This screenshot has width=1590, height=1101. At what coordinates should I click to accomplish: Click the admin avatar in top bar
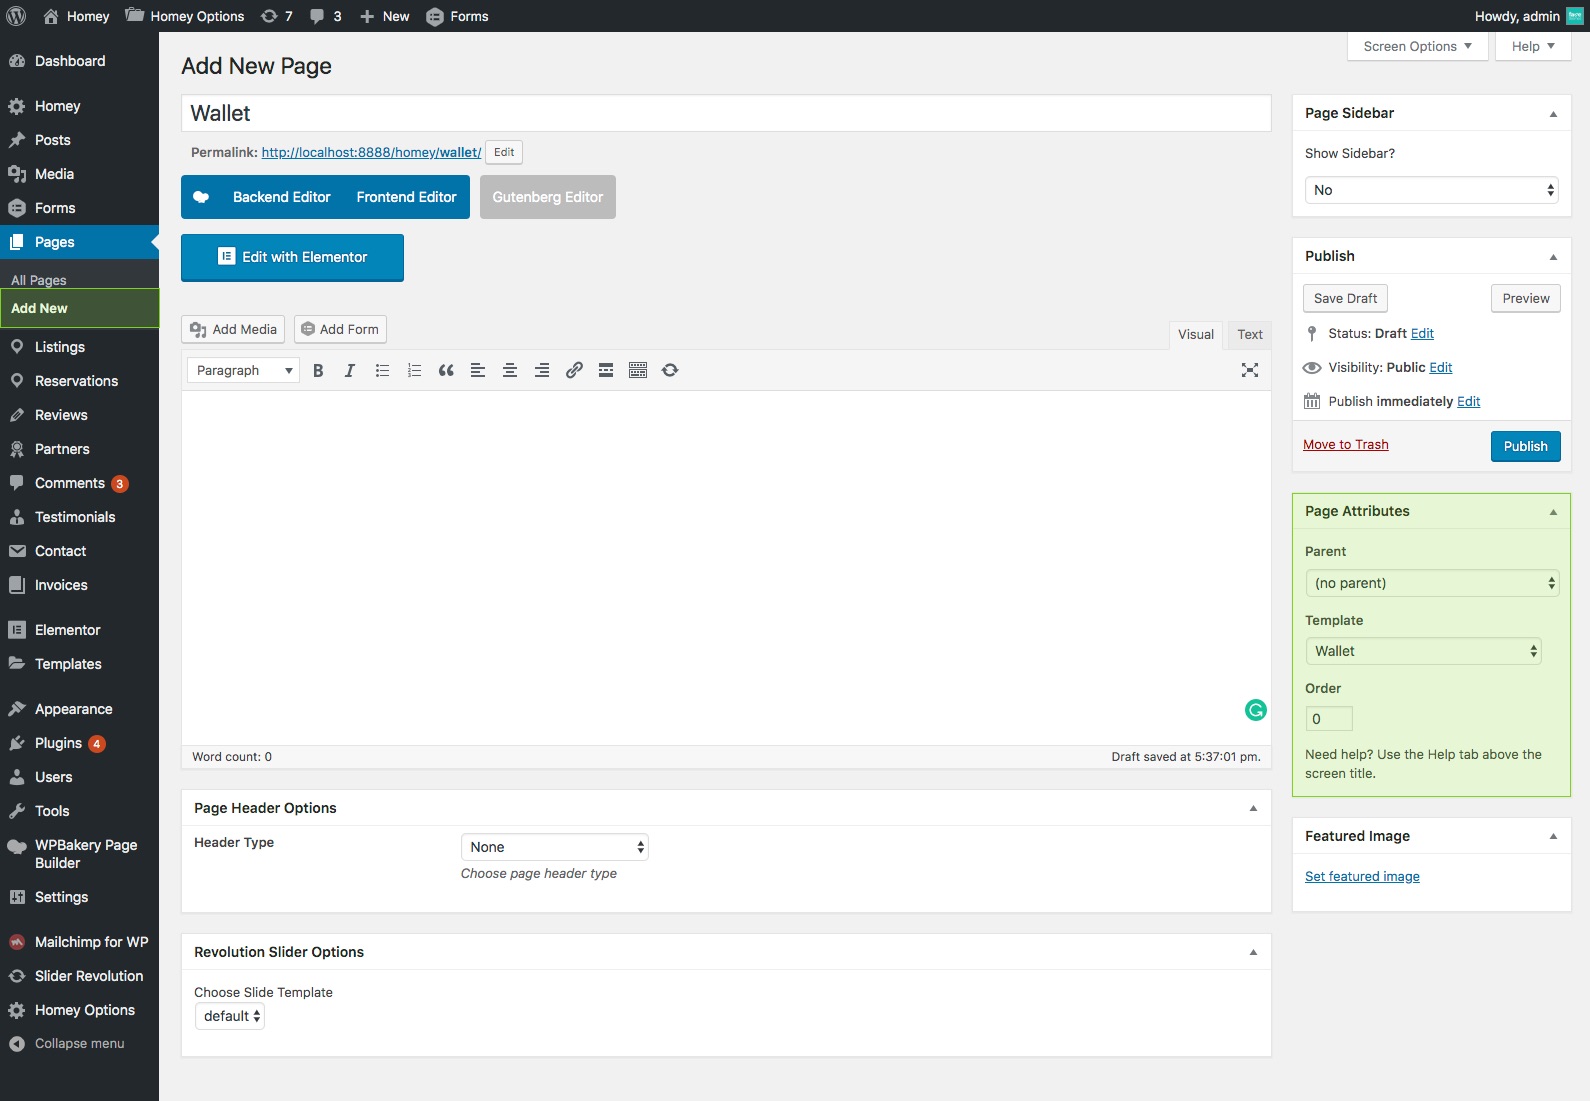[x=1575, y=16]
